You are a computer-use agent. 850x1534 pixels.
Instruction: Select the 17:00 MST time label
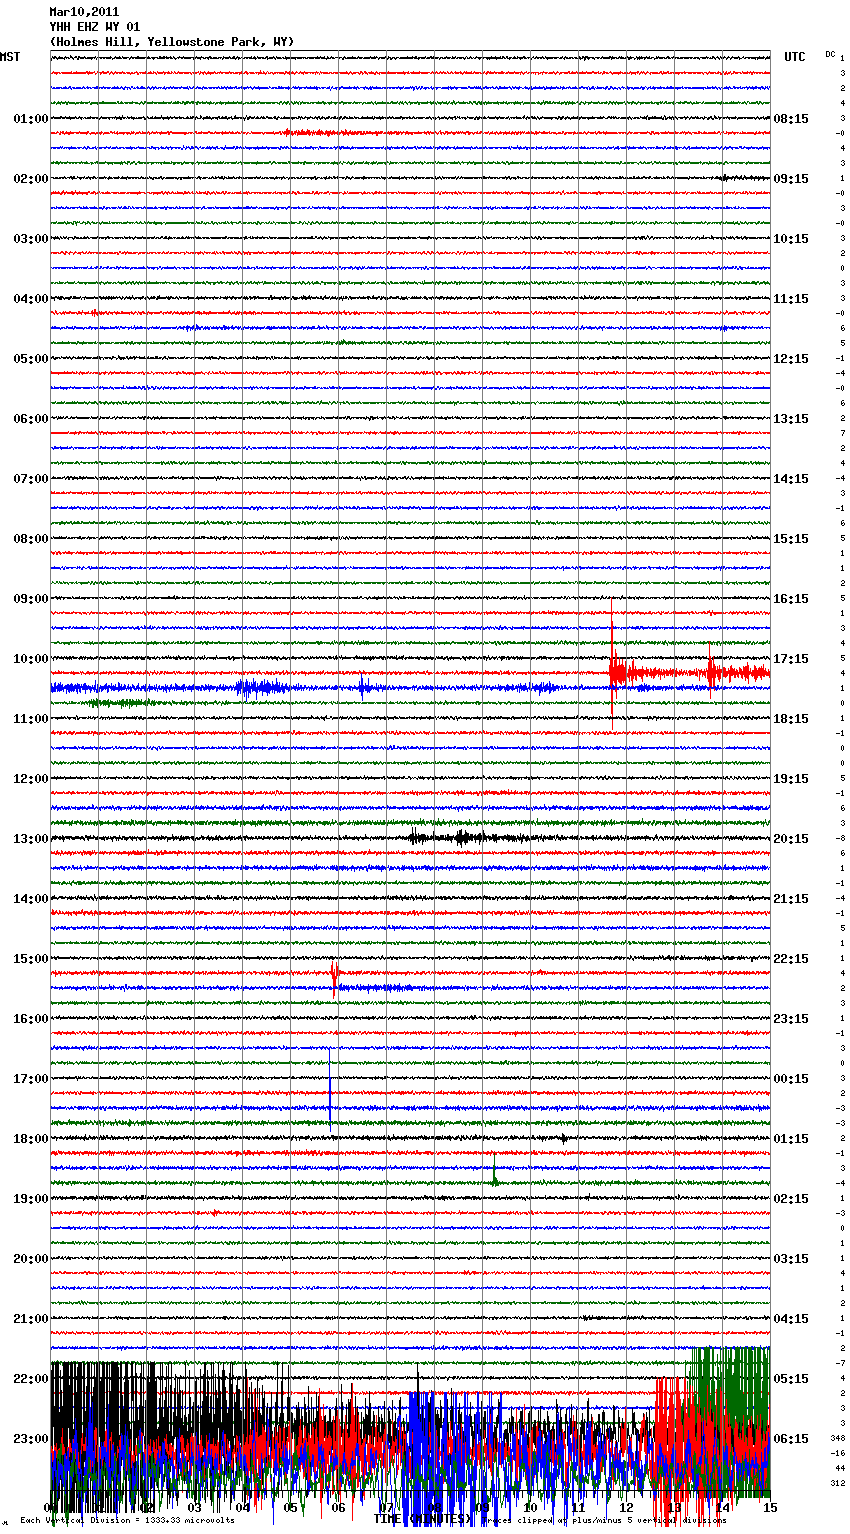31,1079
